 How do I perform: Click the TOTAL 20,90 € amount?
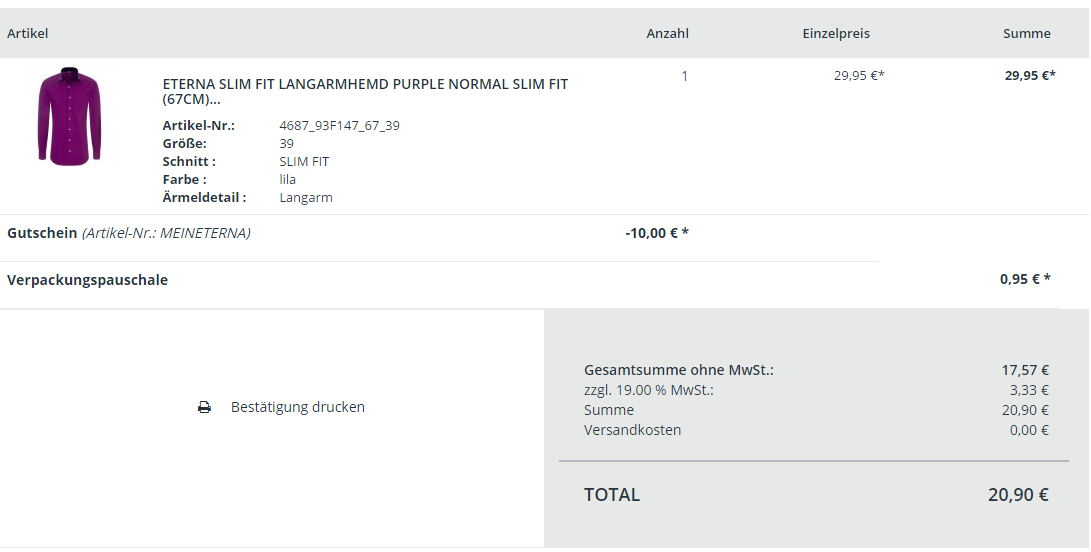[1018, 494]
